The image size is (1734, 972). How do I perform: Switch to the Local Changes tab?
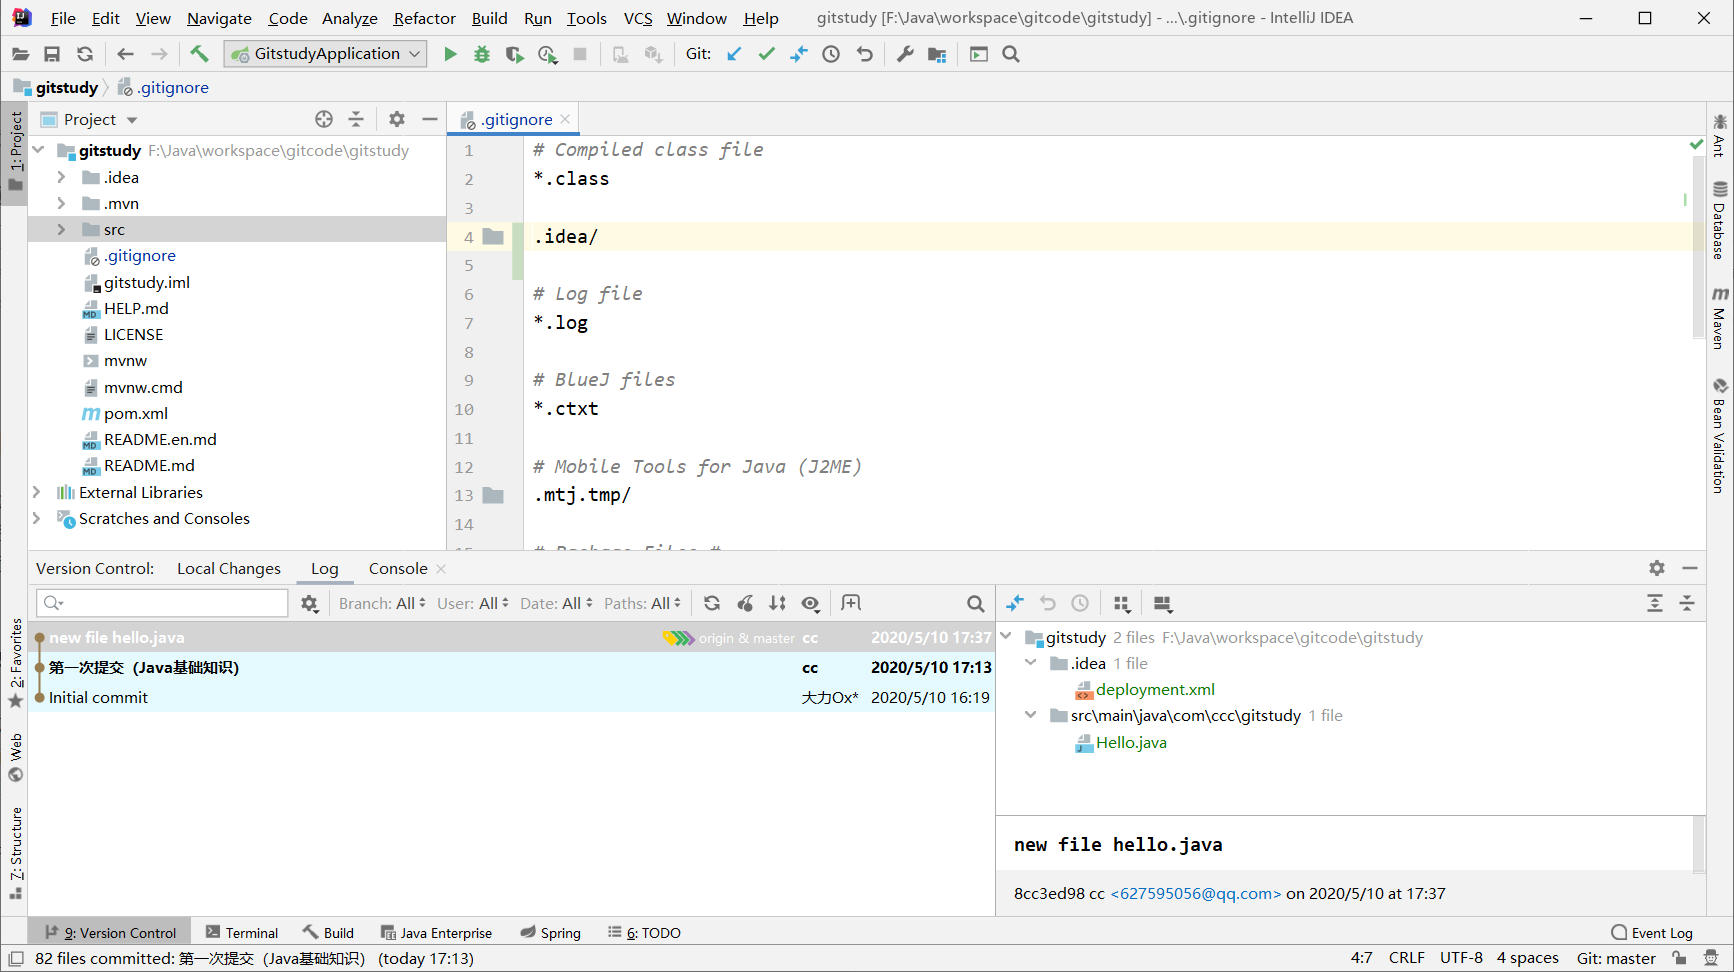[x=229, y=568]
